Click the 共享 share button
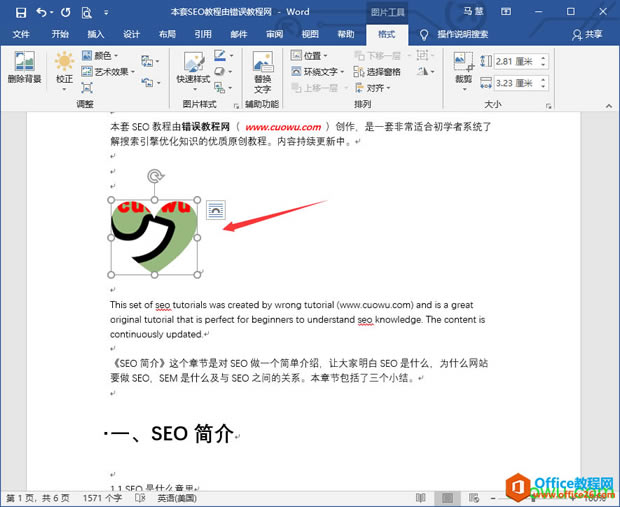This screenshot has height=507, width=620. tap(587, 34)
